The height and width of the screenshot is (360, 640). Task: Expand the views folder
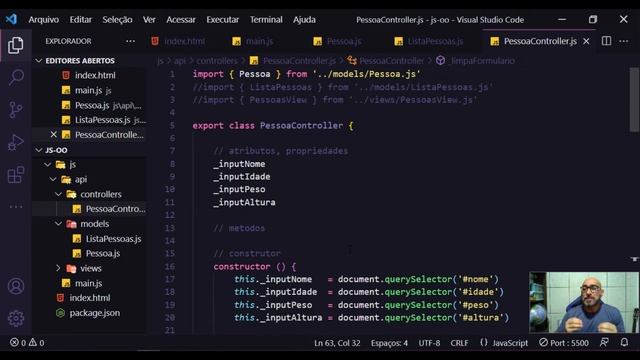coord(89,268)
